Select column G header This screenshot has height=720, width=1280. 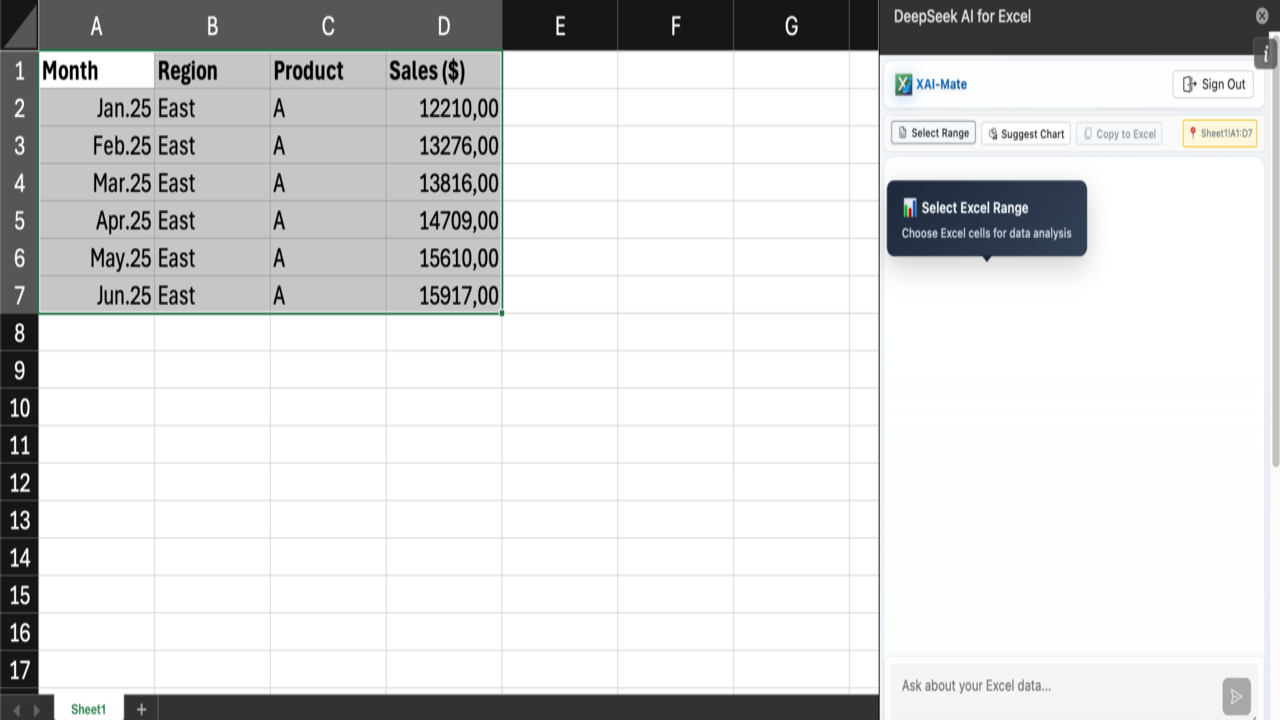click(x=791, y=27)
